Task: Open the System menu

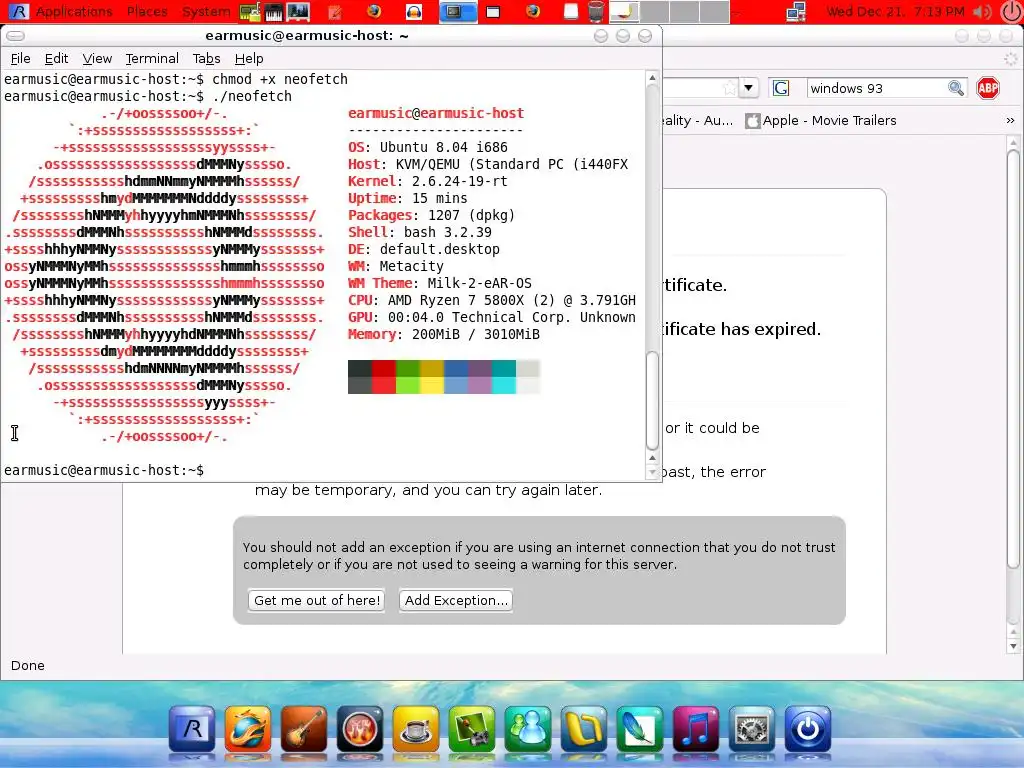Action: click(x=206, y=11)
